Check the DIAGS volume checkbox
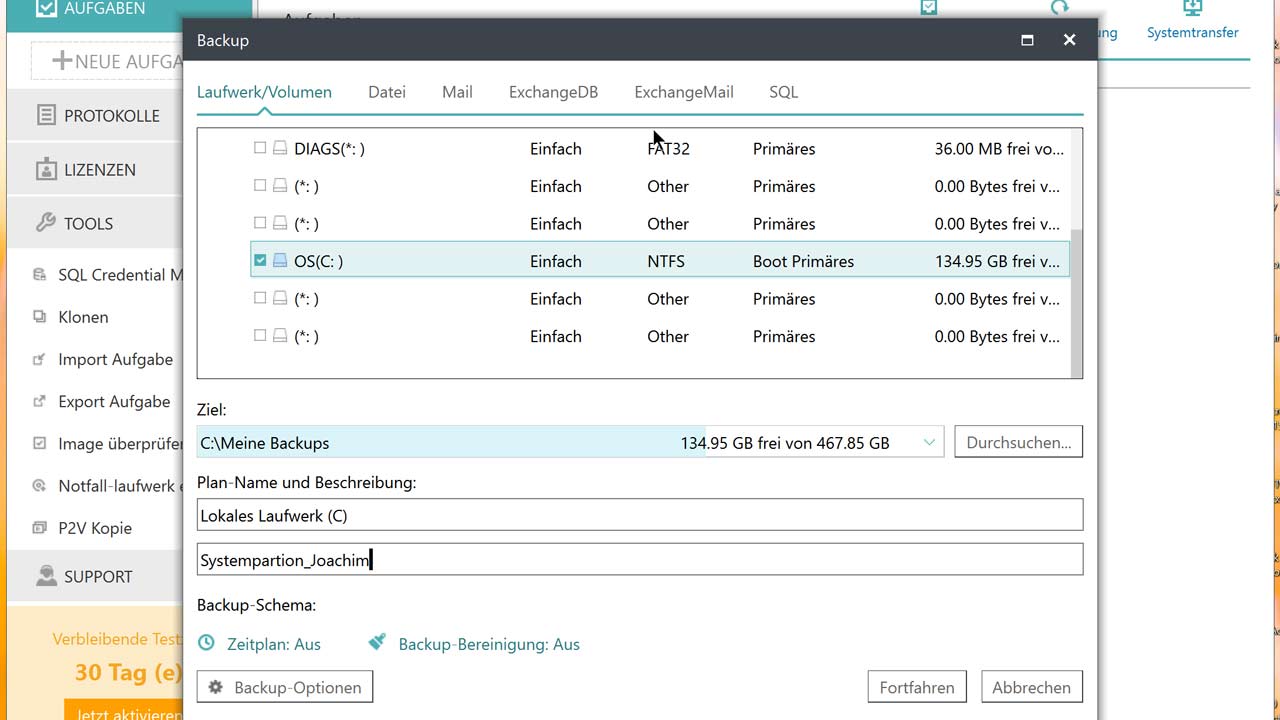1280x720 pixels. 260,148
